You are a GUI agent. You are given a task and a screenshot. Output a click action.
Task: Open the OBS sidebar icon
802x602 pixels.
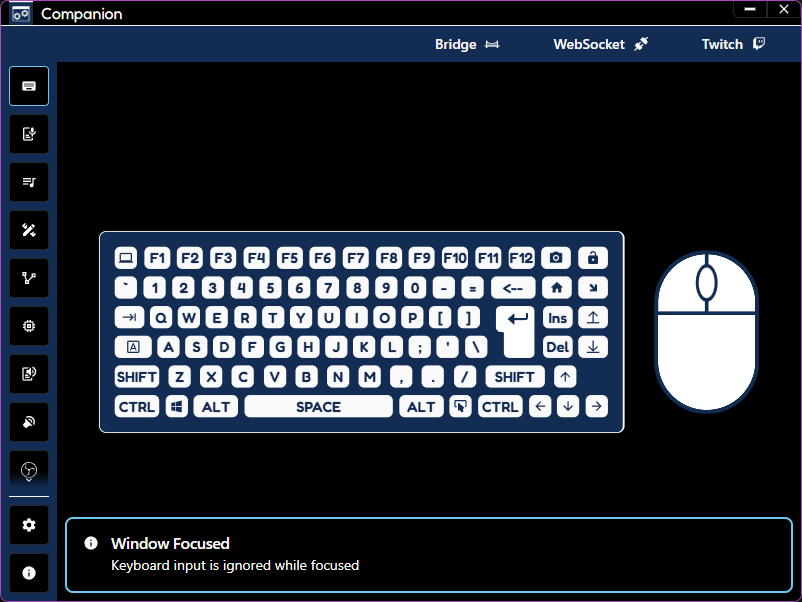tap(29, 470)
